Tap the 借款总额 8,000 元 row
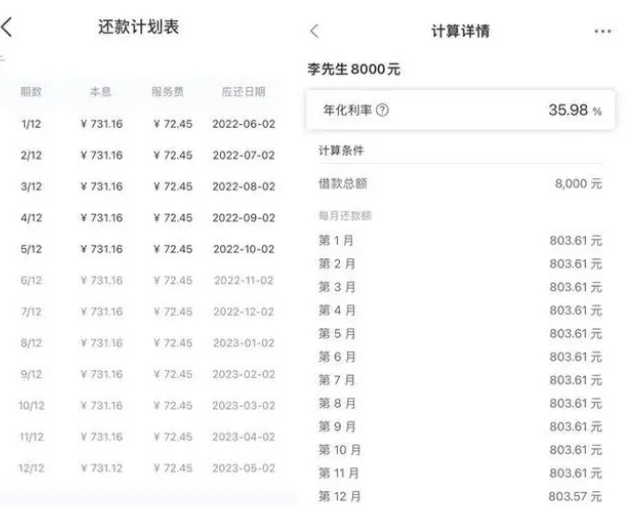Screen dimensions: 628x507 (x=459, y=185)
